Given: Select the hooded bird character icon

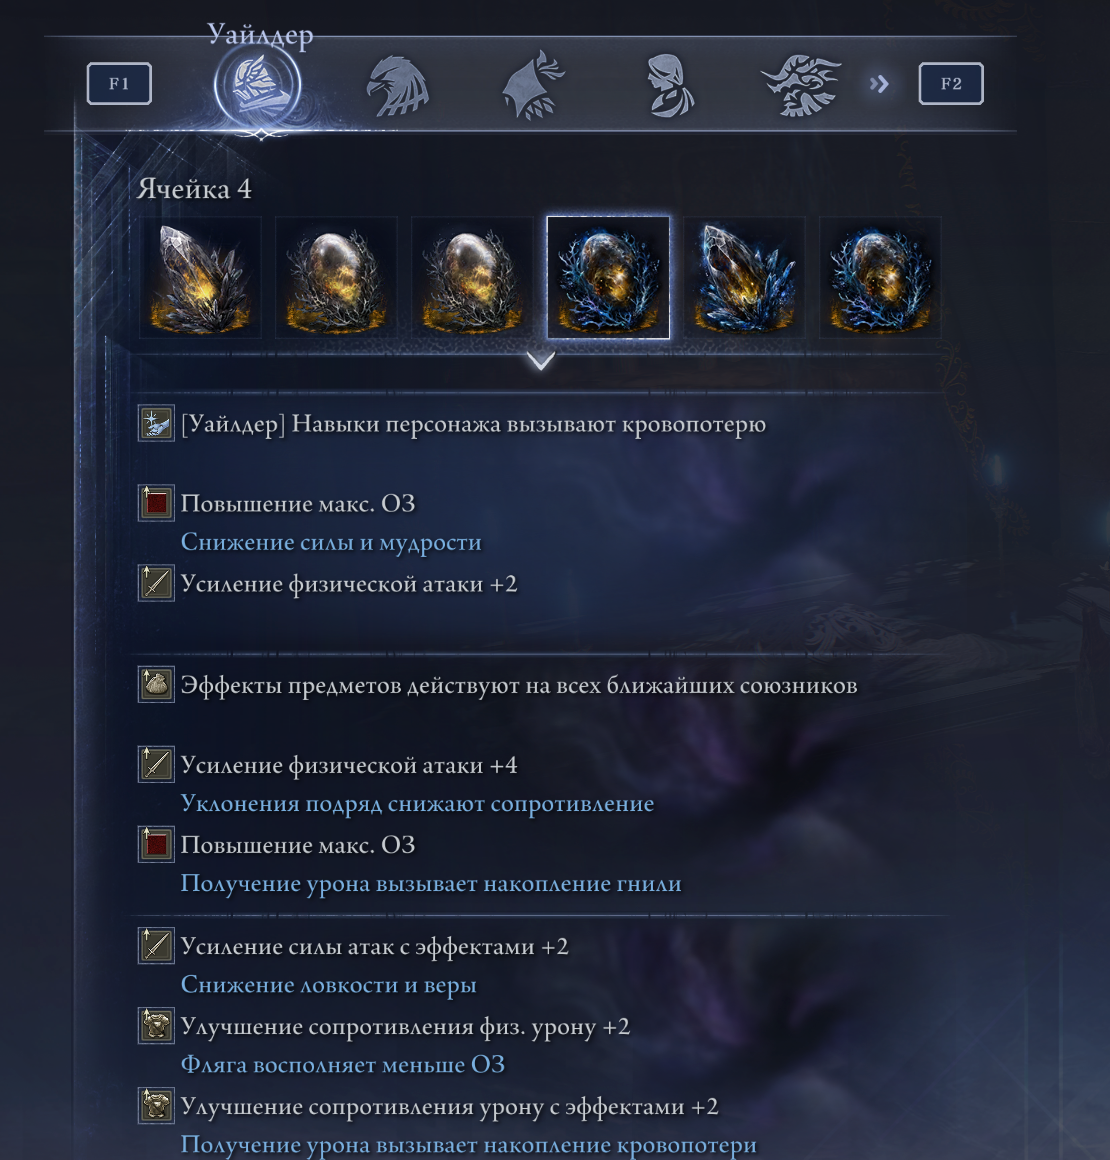Looking at the screenshot, I should pyautogui.click(x=533, y=85).
